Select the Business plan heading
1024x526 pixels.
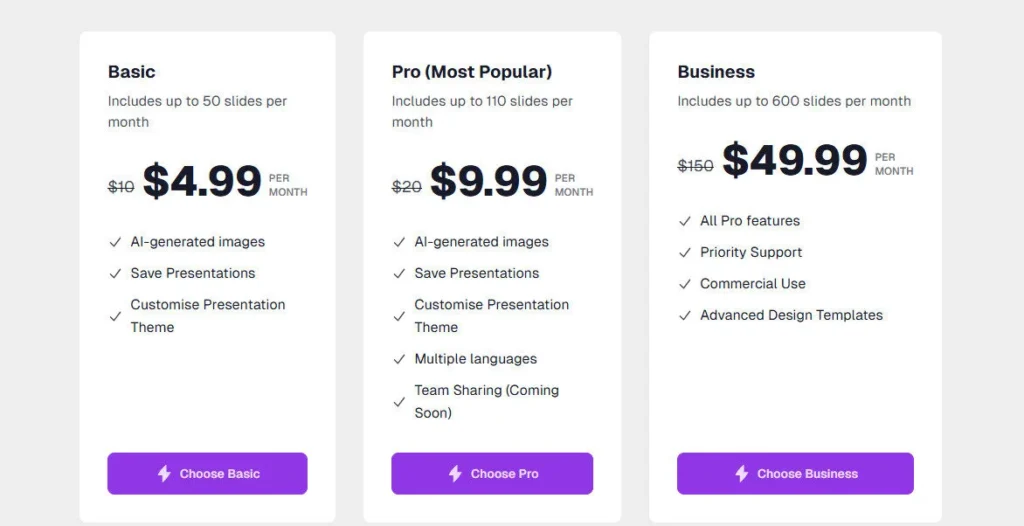pyautogui.click(x=716, y=72)
